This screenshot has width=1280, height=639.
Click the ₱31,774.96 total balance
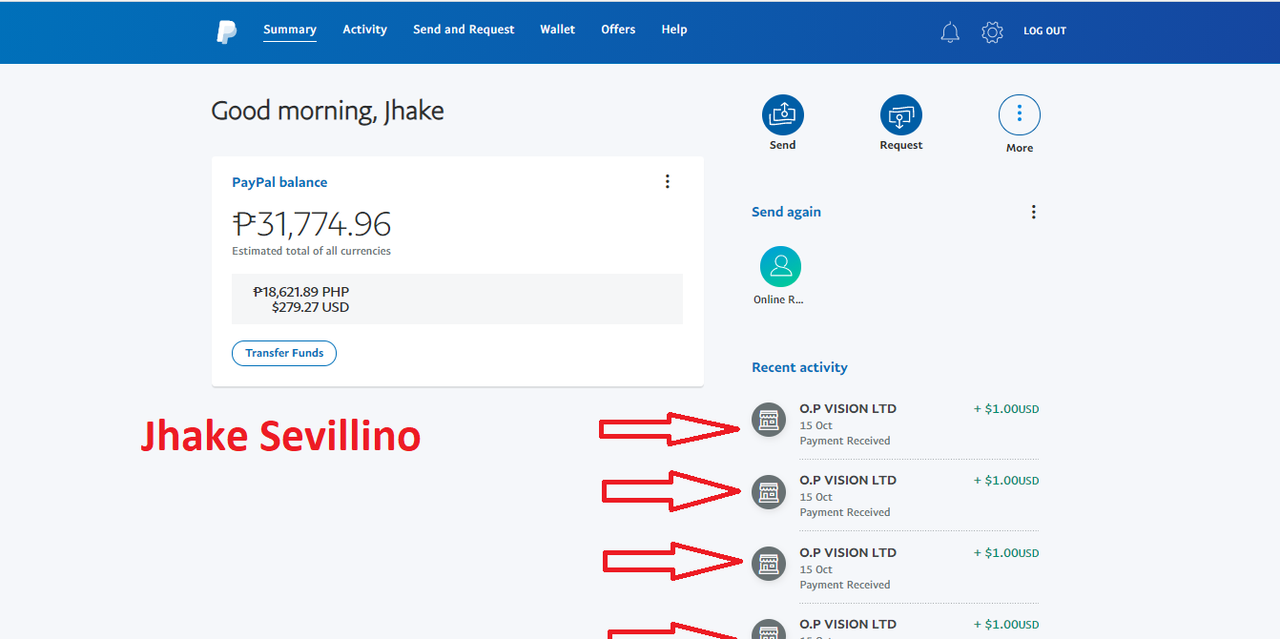click(x=311, y=223)
